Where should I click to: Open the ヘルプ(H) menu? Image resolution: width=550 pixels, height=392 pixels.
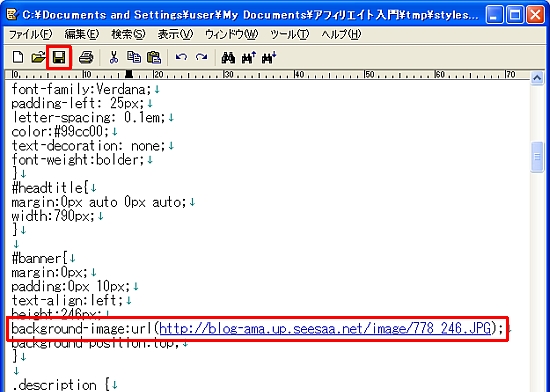click(341, 34)
